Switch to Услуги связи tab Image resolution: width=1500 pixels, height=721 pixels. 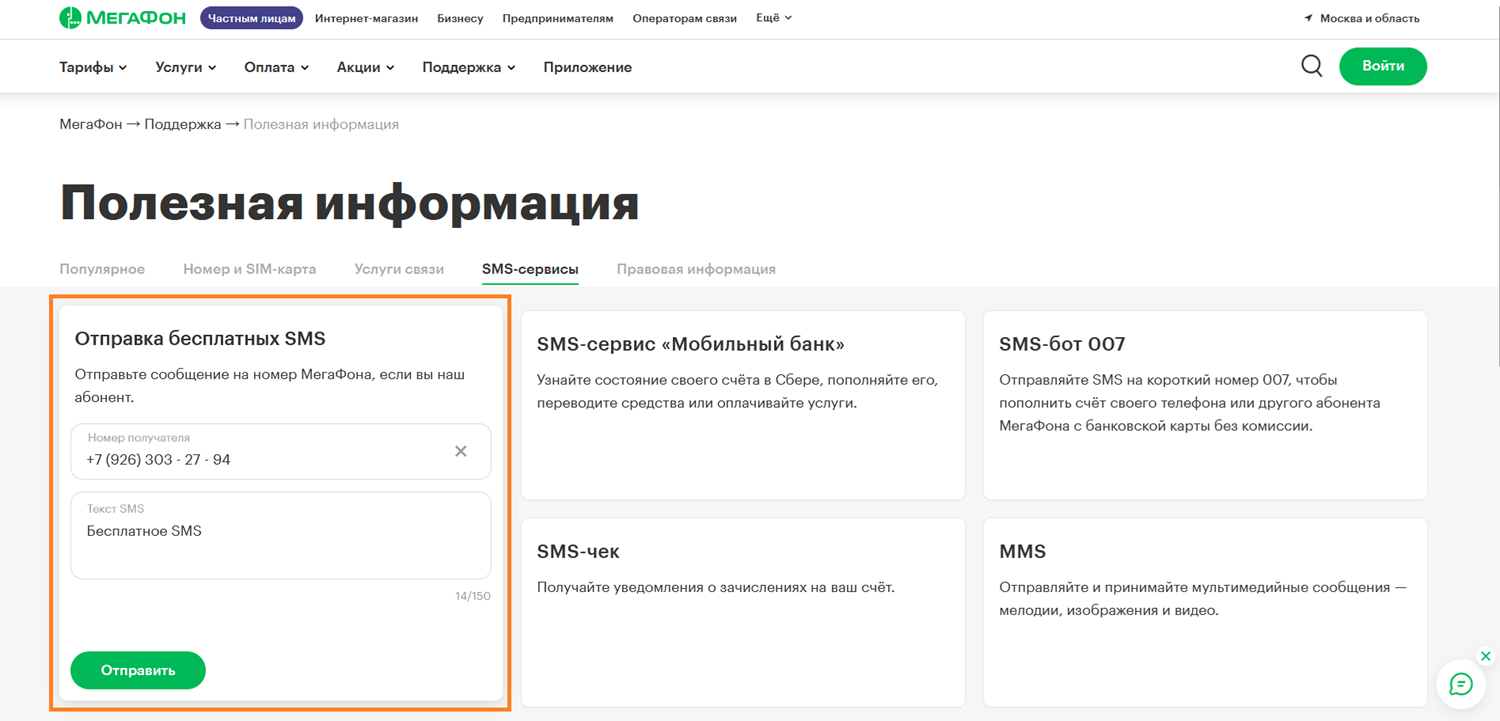click(x=399, y=269)
